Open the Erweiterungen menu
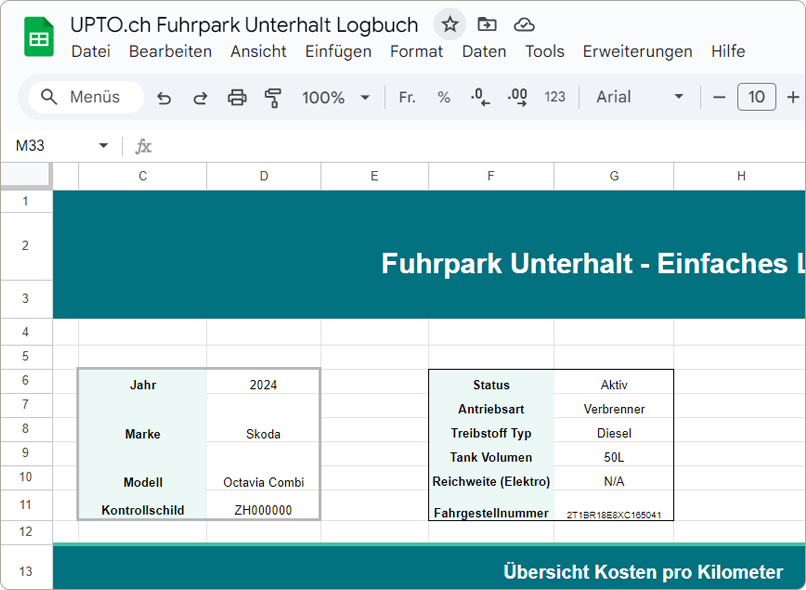 tap(637, 51)
